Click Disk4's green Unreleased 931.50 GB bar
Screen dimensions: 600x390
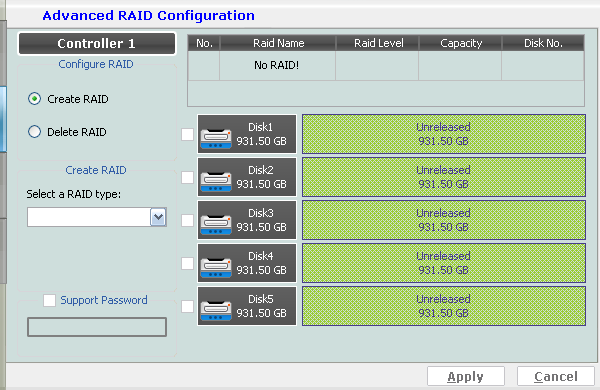[x=443, y=263]
